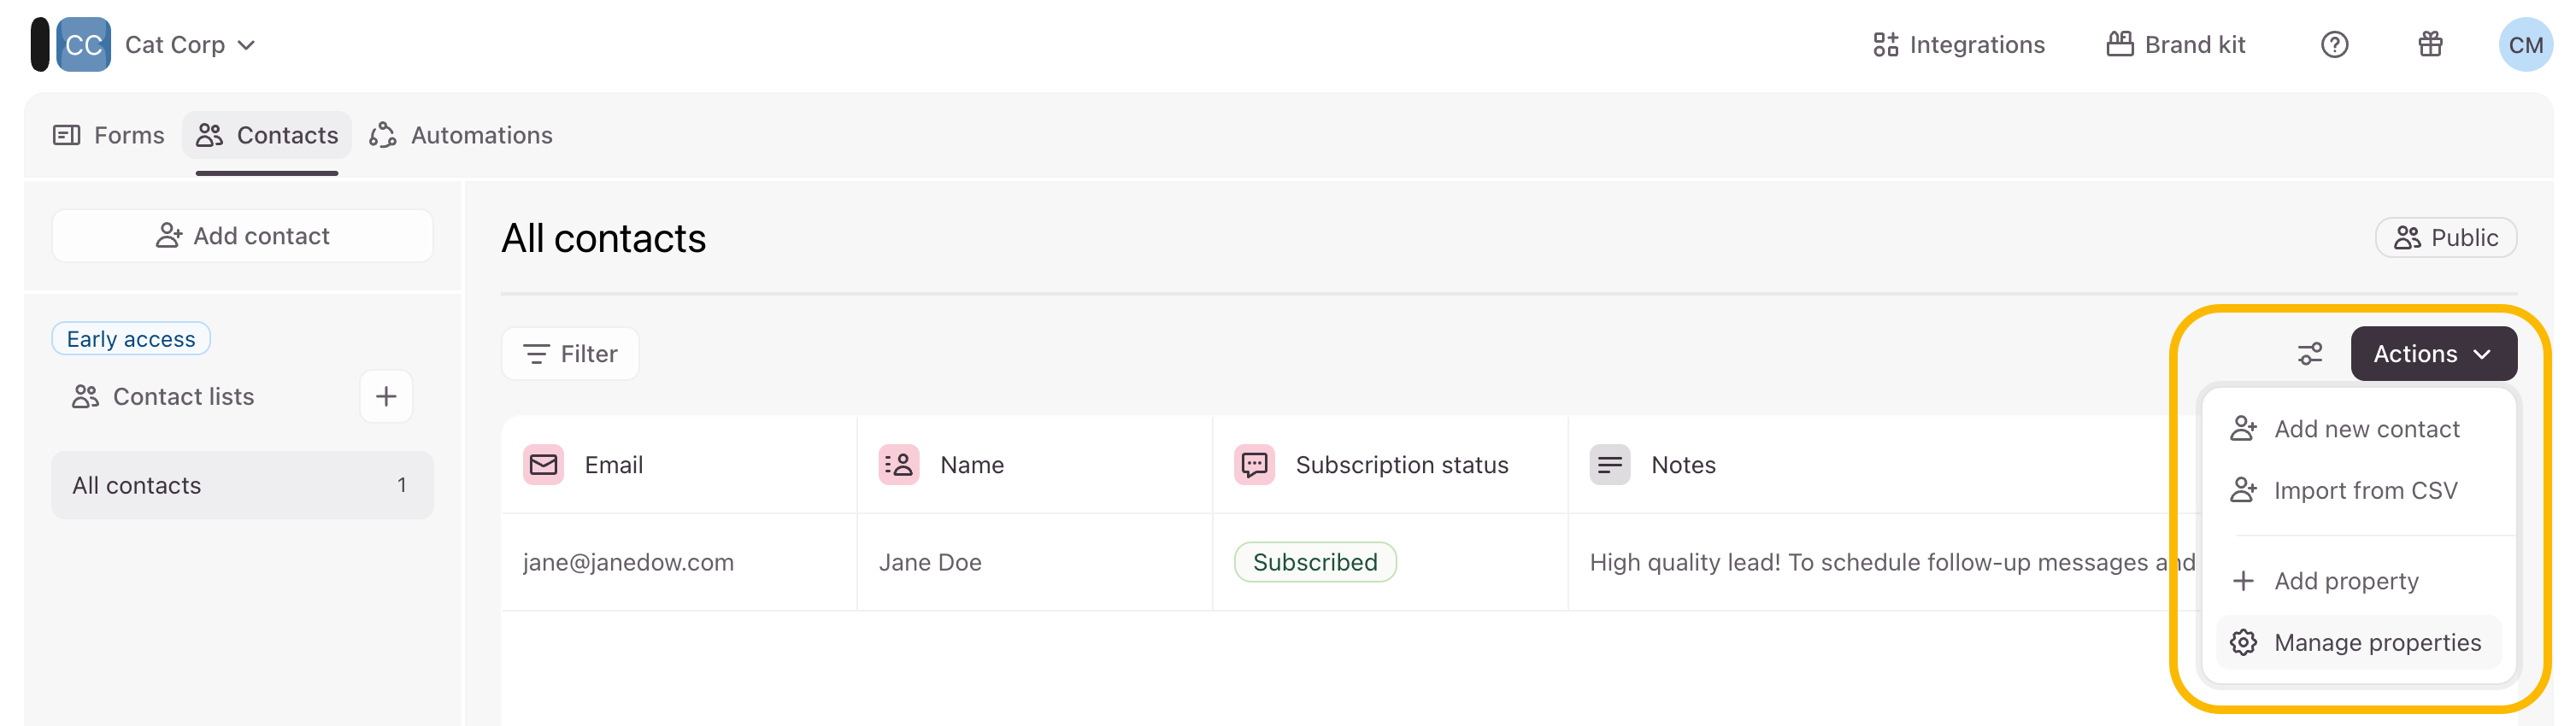Open the CM user avatar menu
This screenshot has width=2576, height=726.
pyautogui.click(x=2525, y=45)
